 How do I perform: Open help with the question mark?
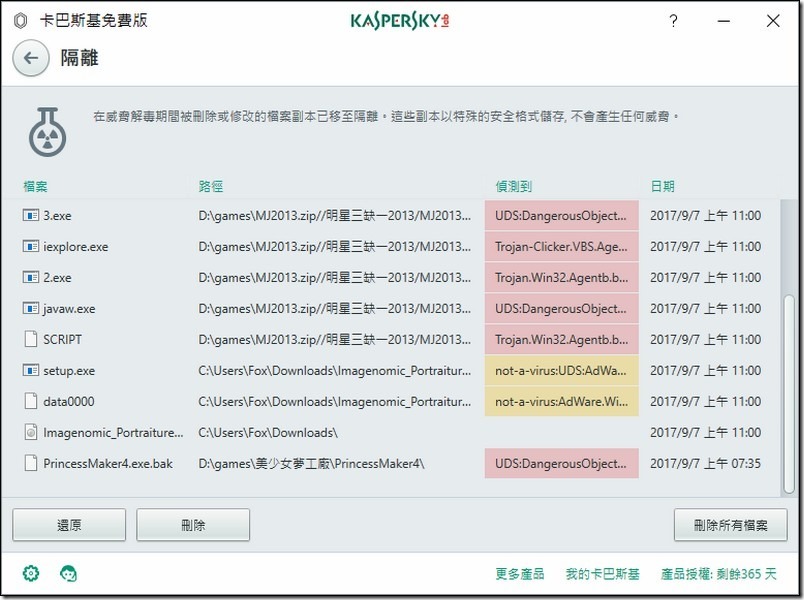(673, 21)
